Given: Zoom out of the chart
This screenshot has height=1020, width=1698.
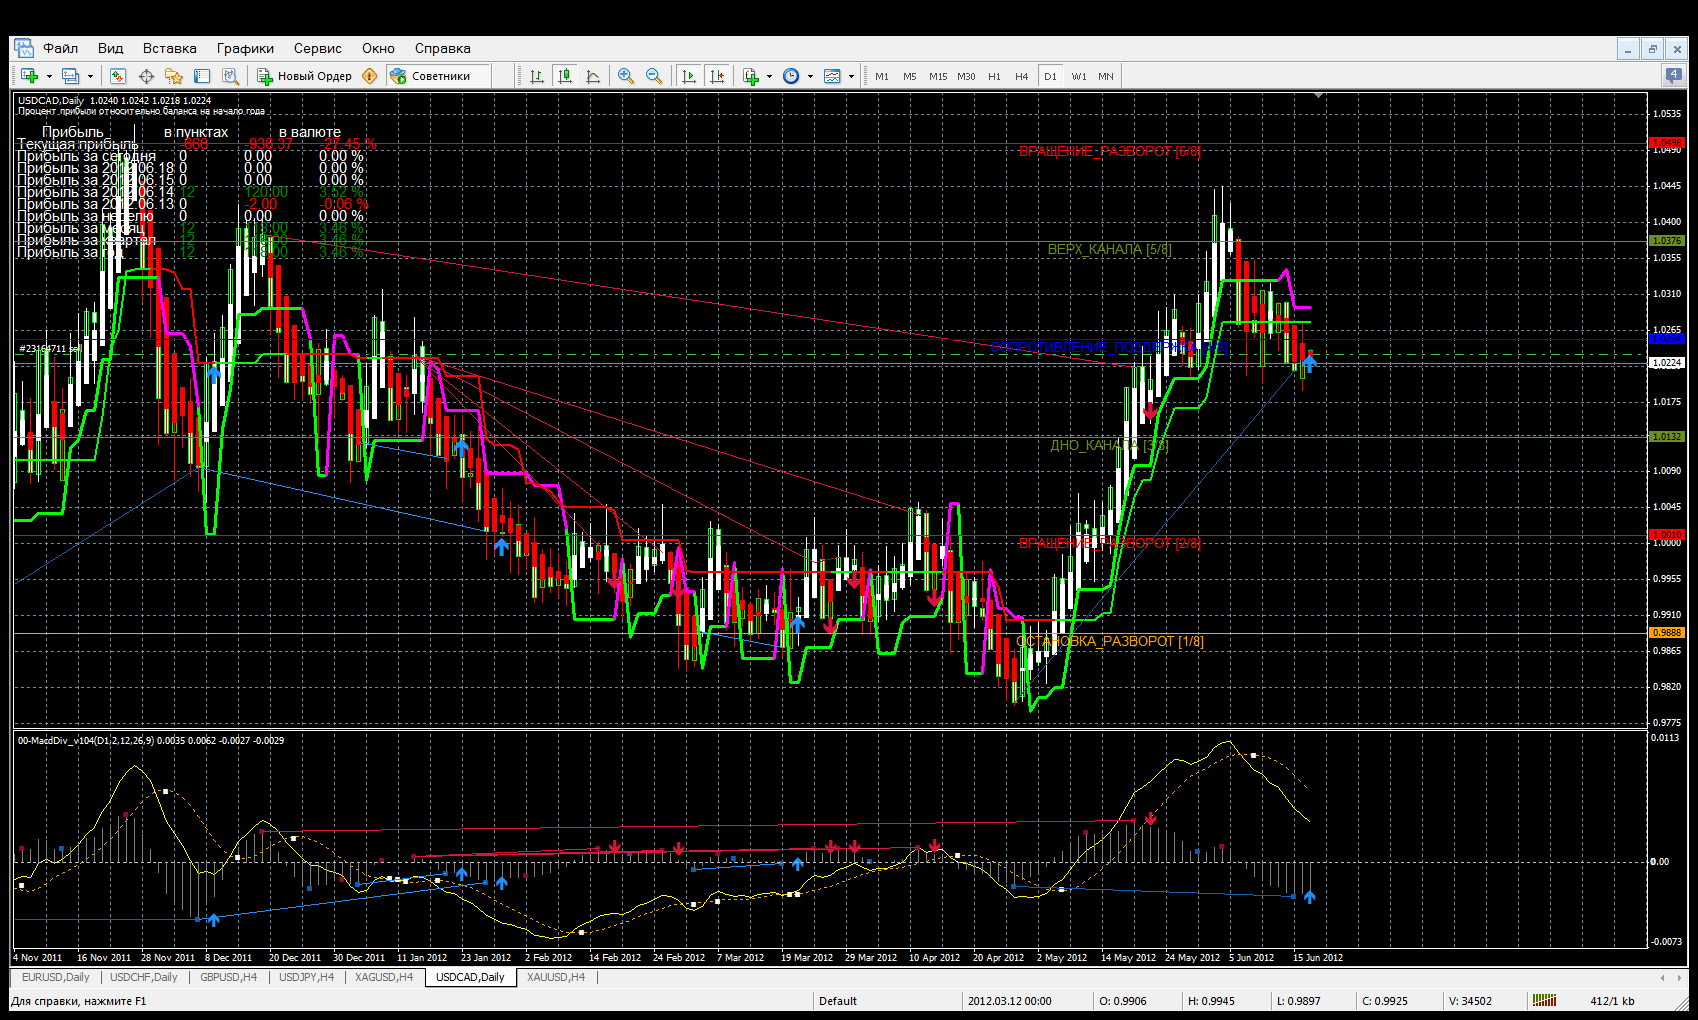Looking at the screenshot, I should 654,76.
